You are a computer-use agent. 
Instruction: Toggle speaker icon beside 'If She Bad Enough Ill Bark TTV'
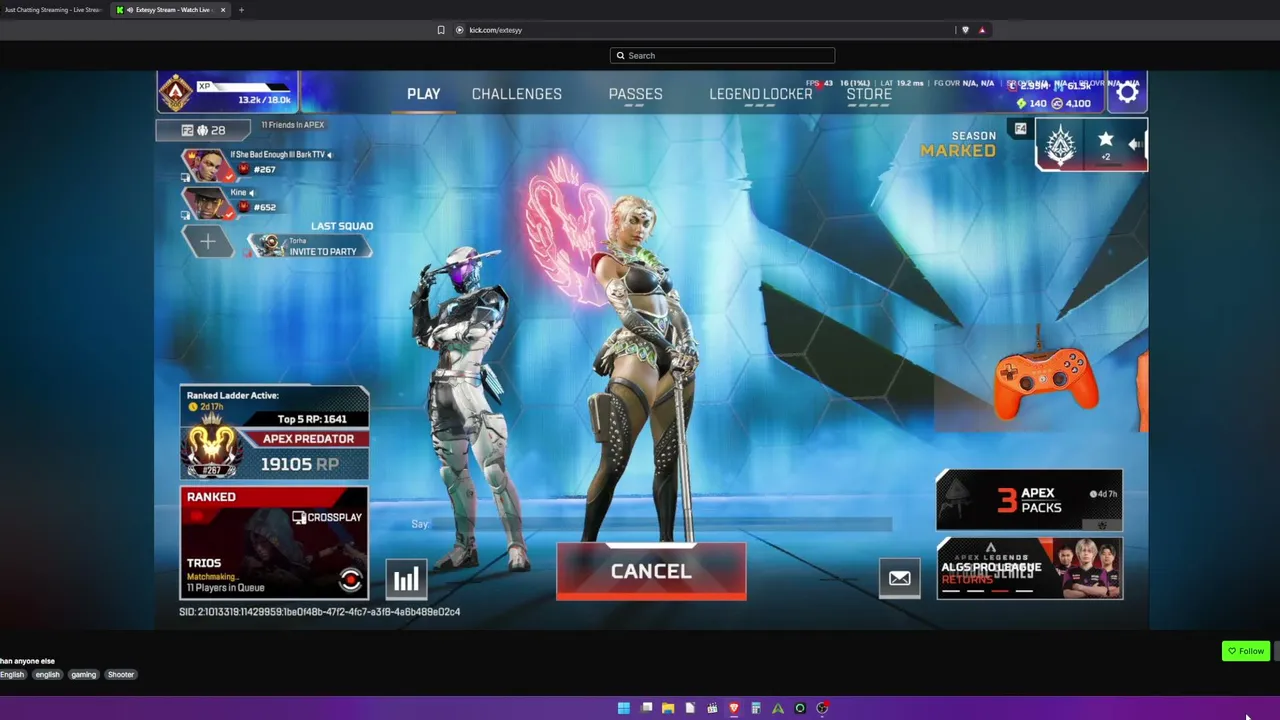tap(329, 155)
